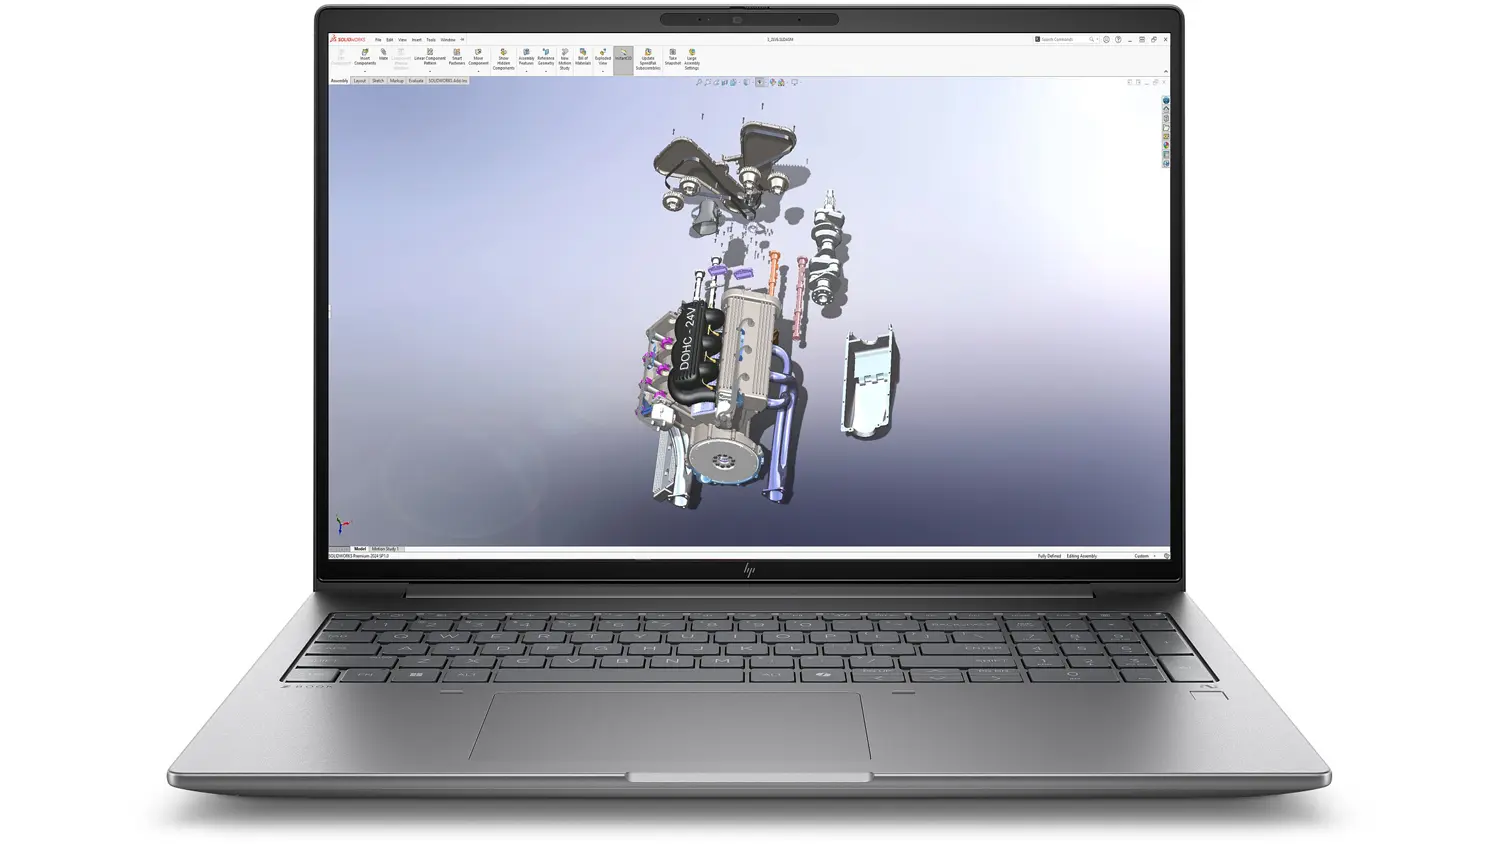Open Large Assembly Settings
This screenshot has height=844, width=1500.
692,59
